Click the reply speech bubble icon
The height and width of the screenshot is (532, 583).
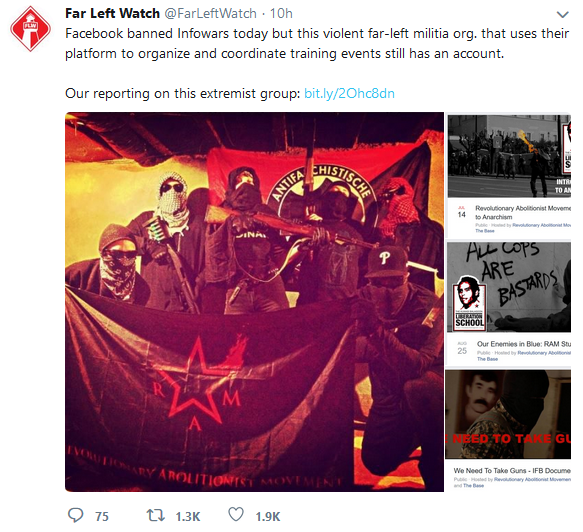tap(75, 515)
